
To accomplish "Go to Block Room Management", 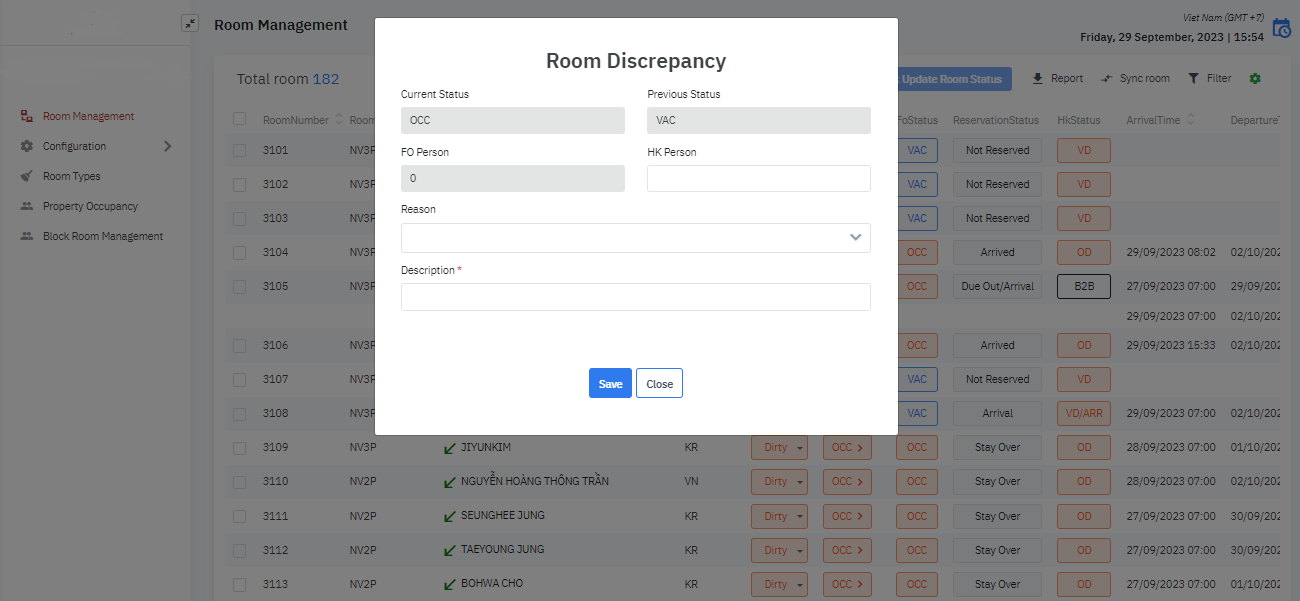I will 102,236.
